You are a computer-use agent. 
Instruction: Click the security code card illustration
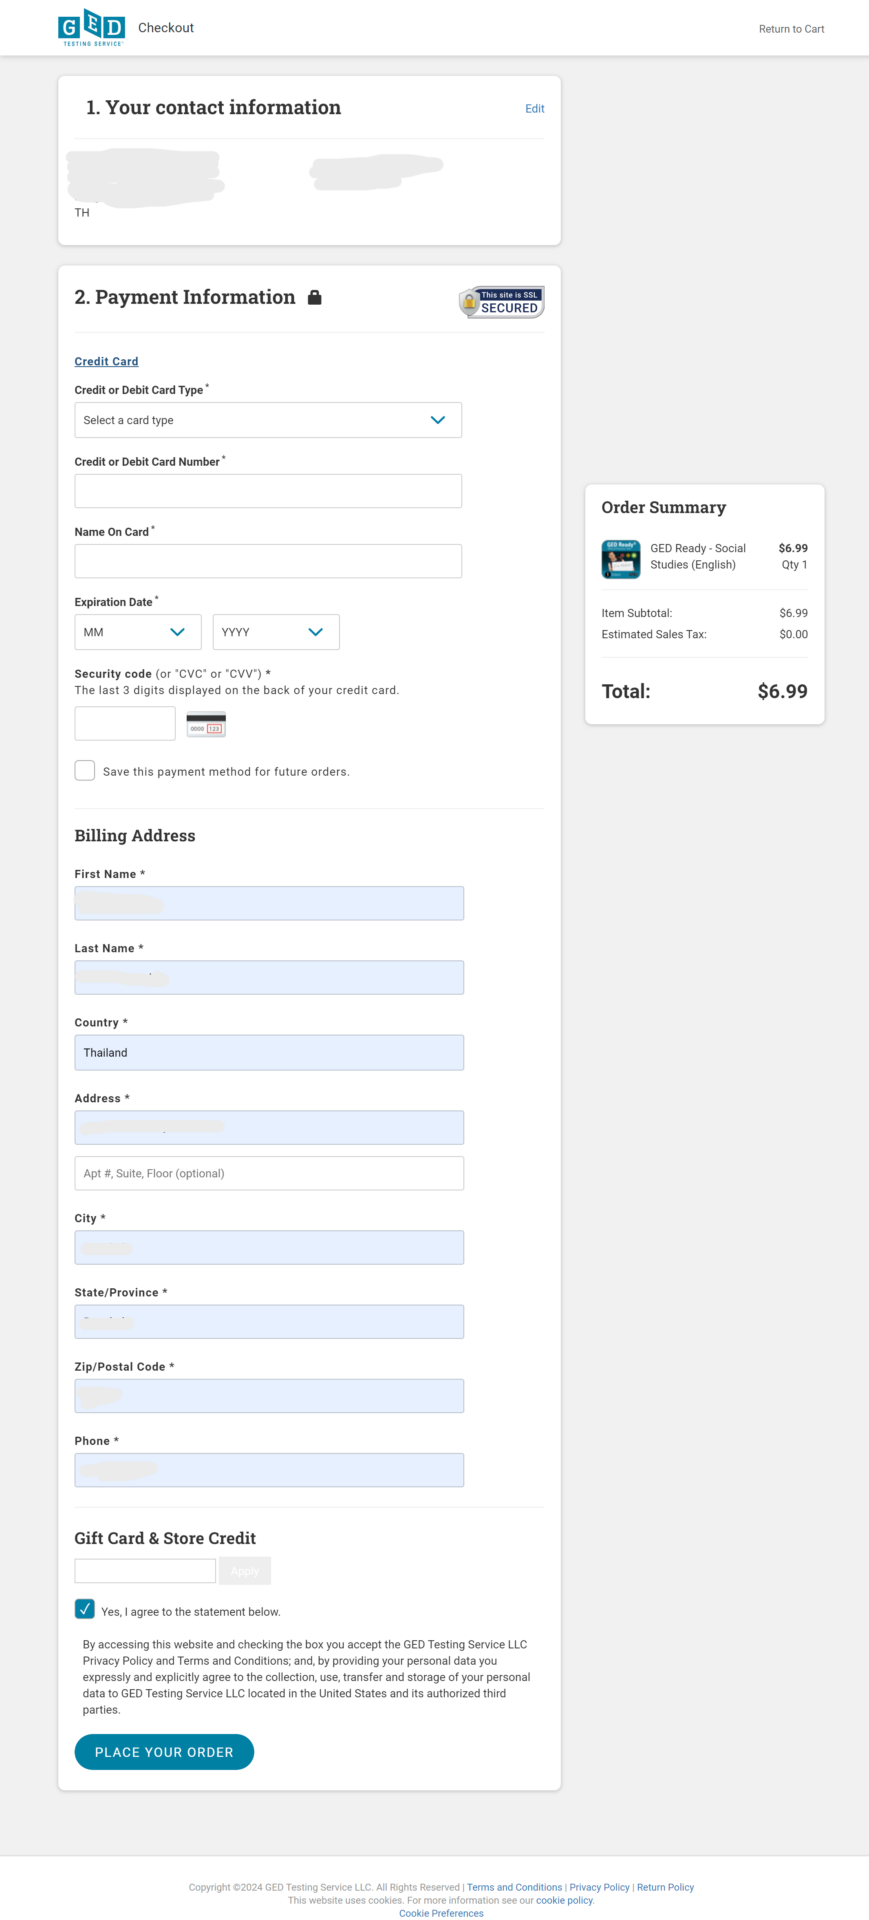(206, 724)
